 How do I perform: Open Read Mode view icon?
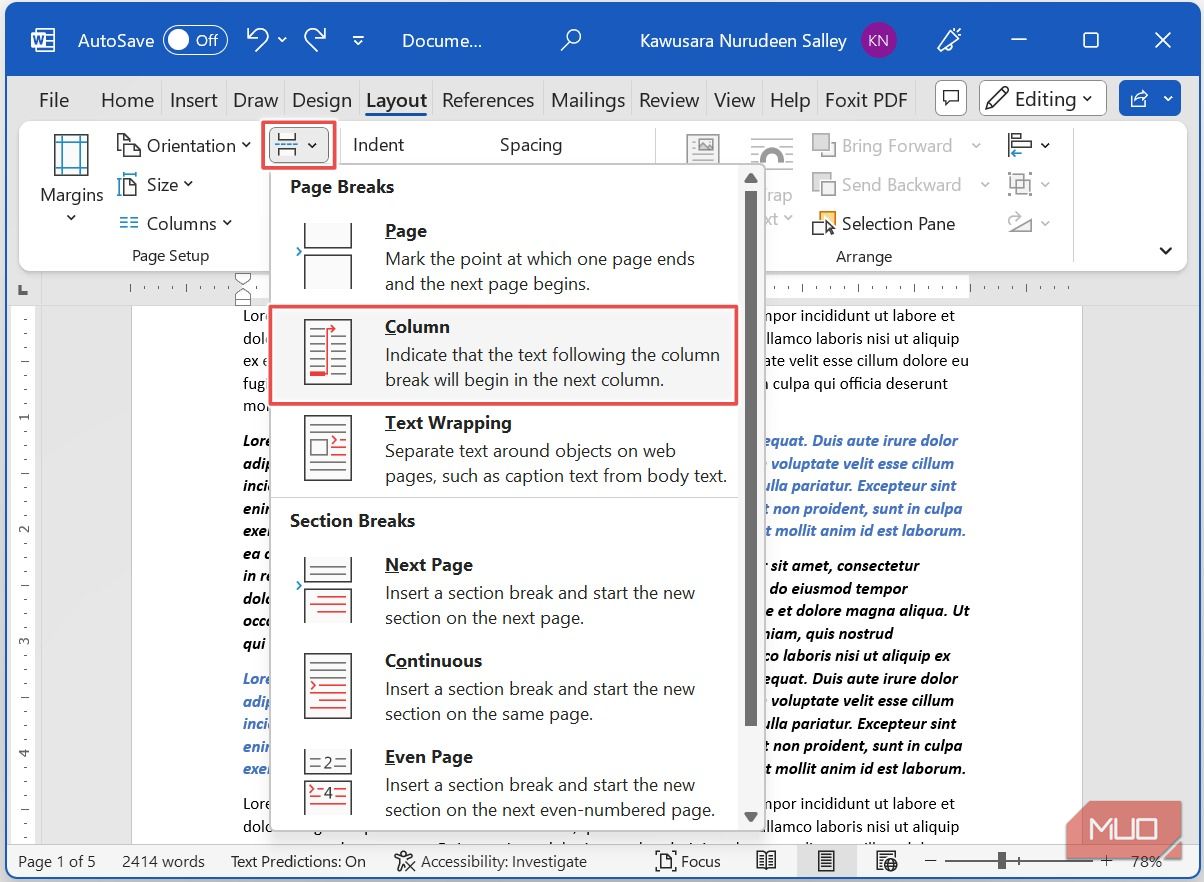point(766,861)
